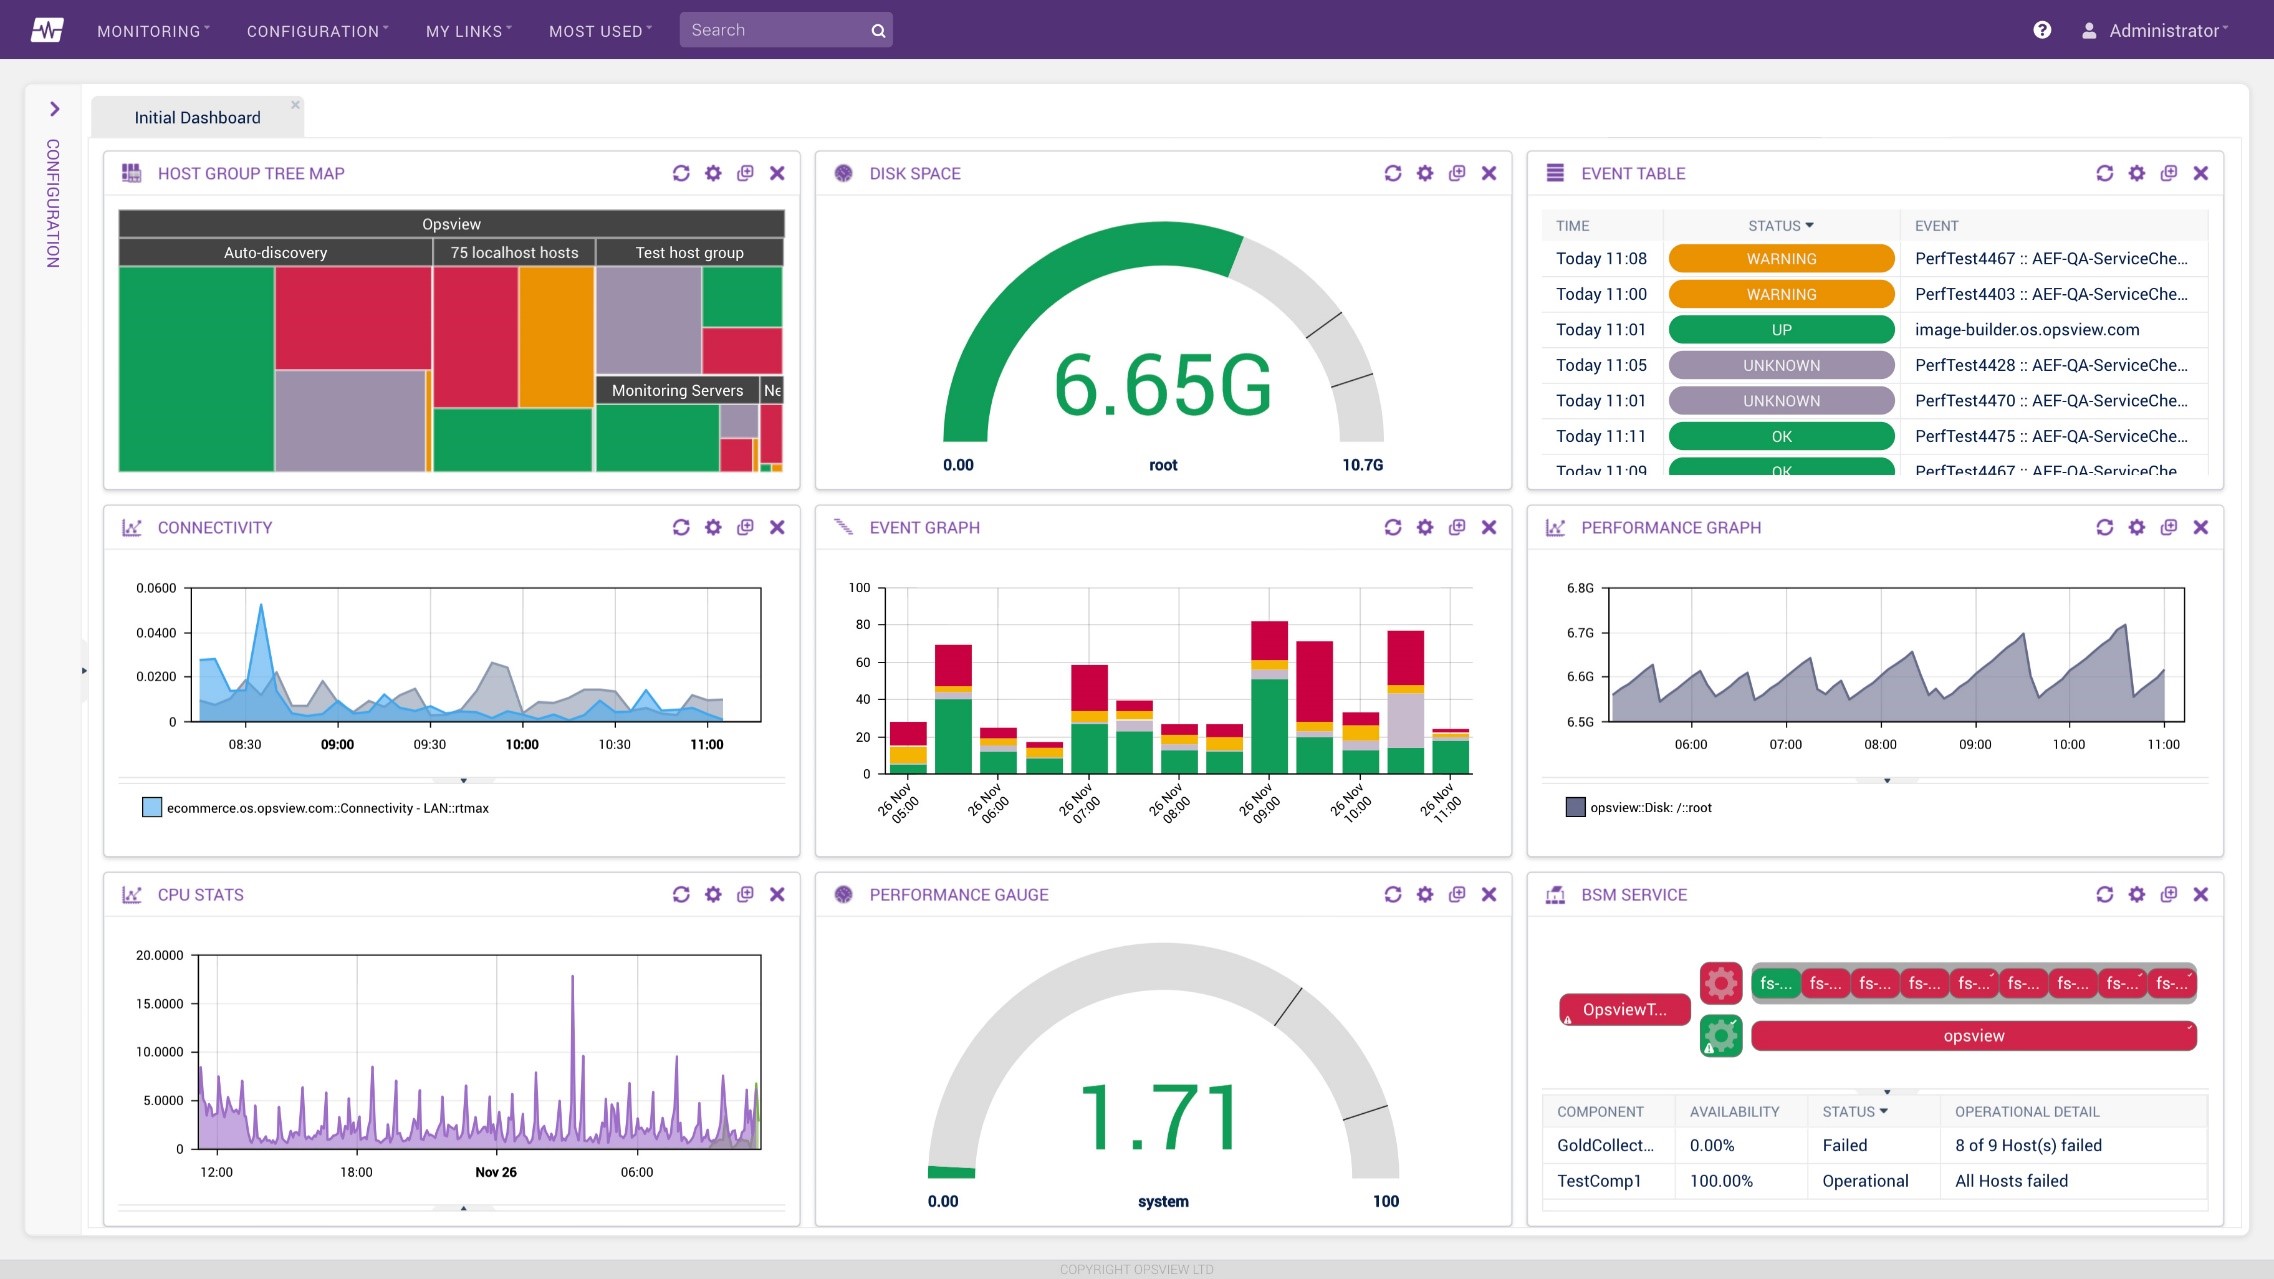Image resolution: width=2274 pixels, height=1279 pixels.
Task: Expand the Monitoring navigation dropdown
Action: pyautogui.click(x=150, y=28)
